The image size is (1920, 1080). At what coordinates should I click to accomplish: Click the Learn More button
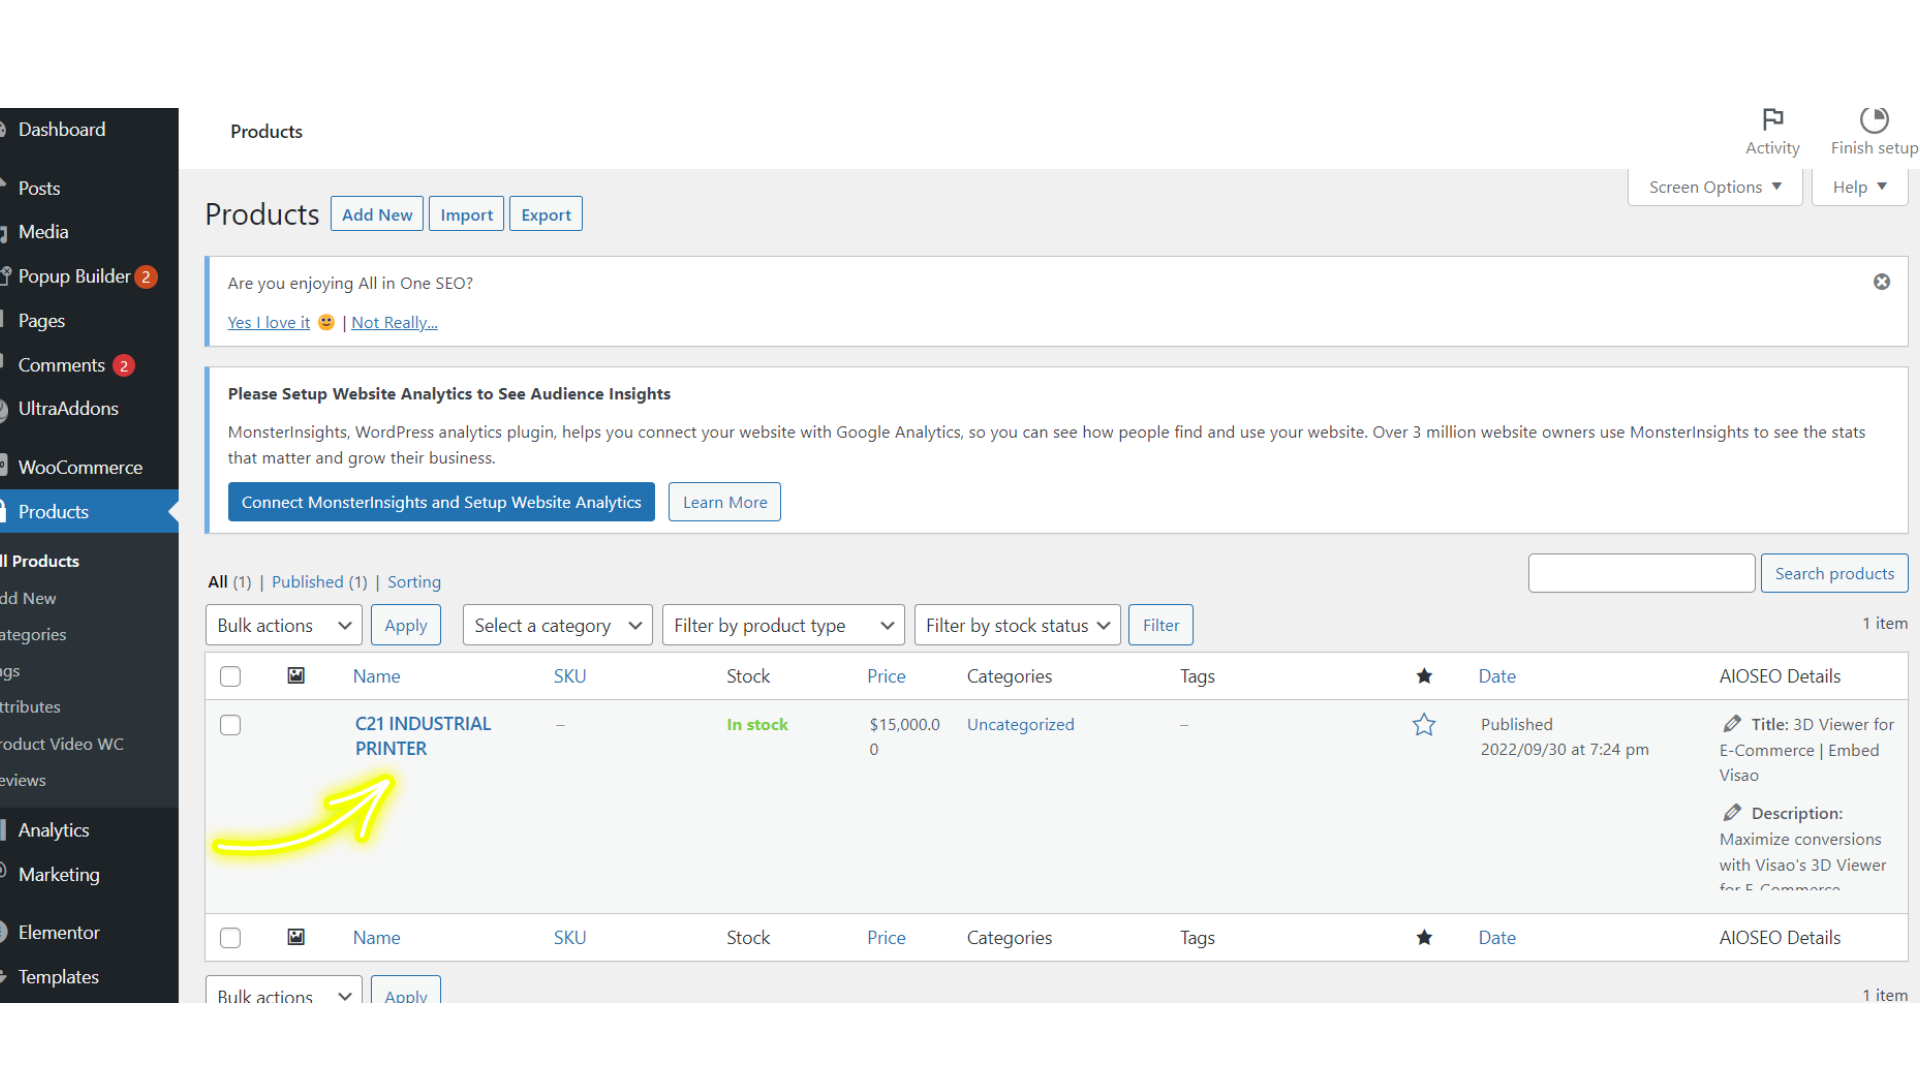725,502
